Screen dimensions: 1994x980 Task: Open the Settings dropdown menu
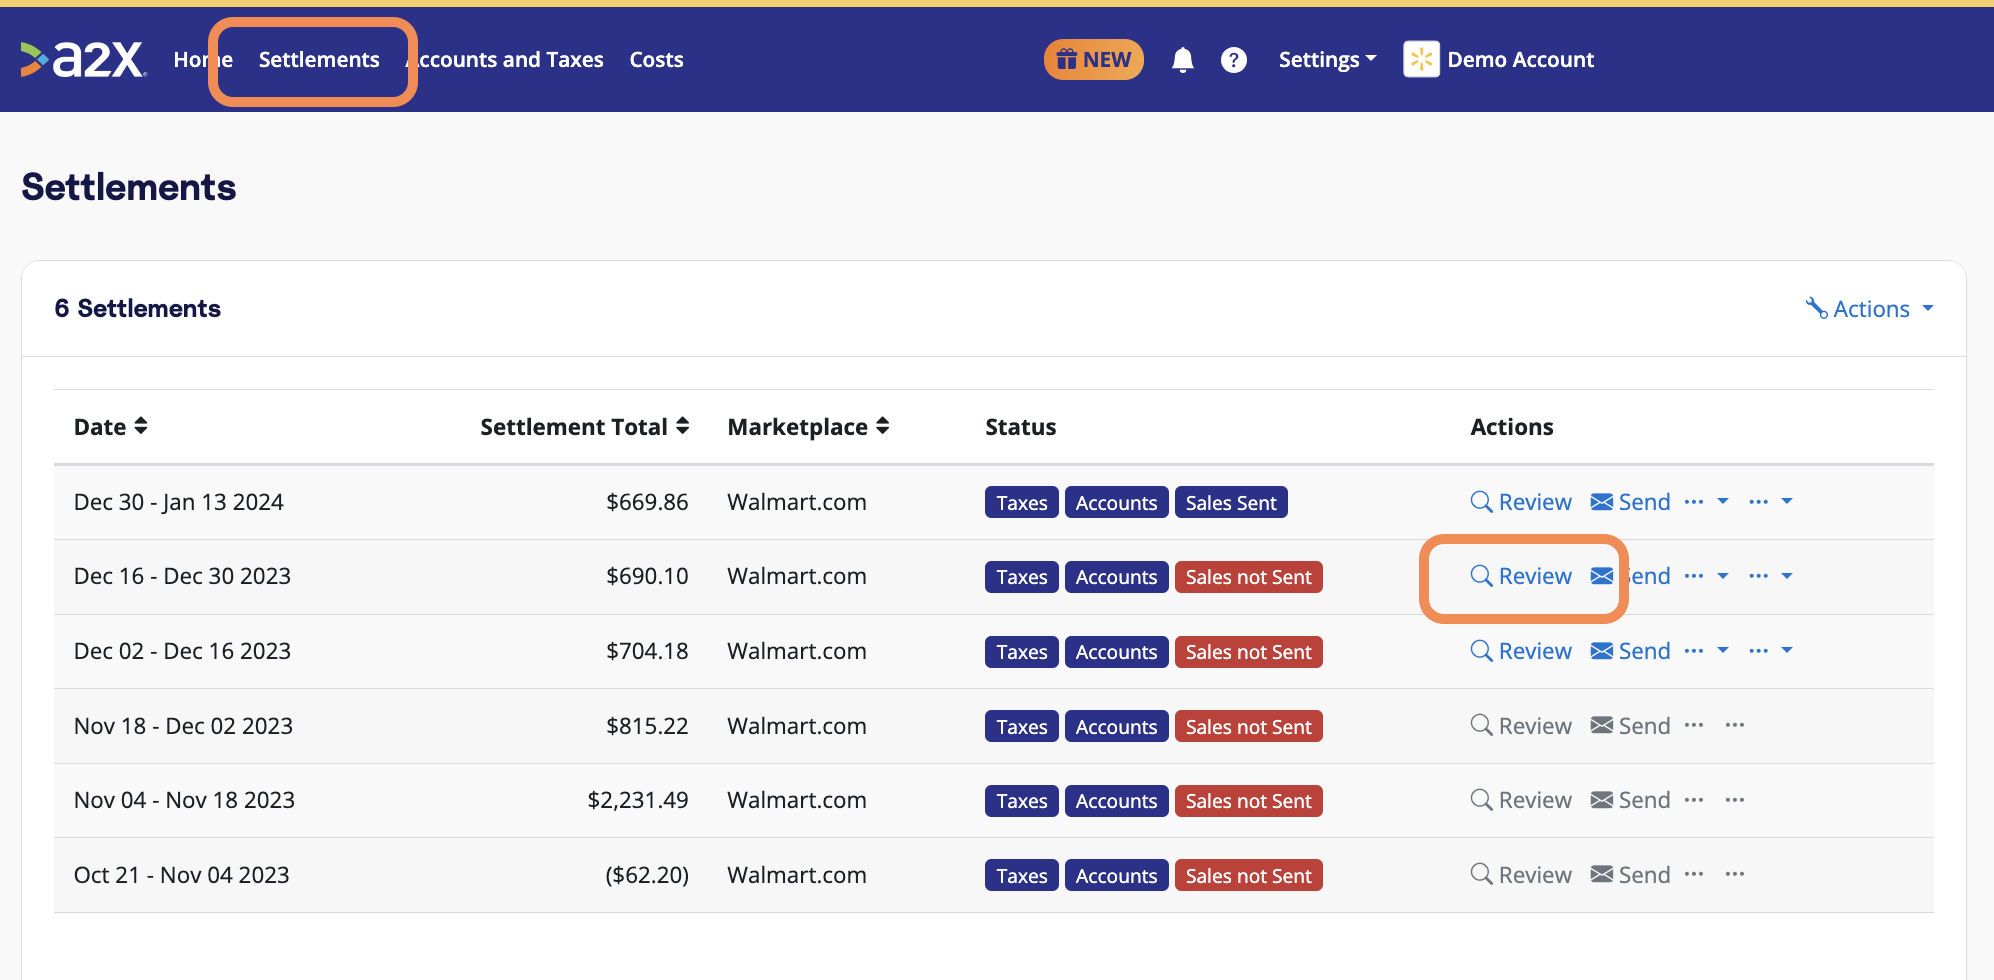[x=1327, y=59]
